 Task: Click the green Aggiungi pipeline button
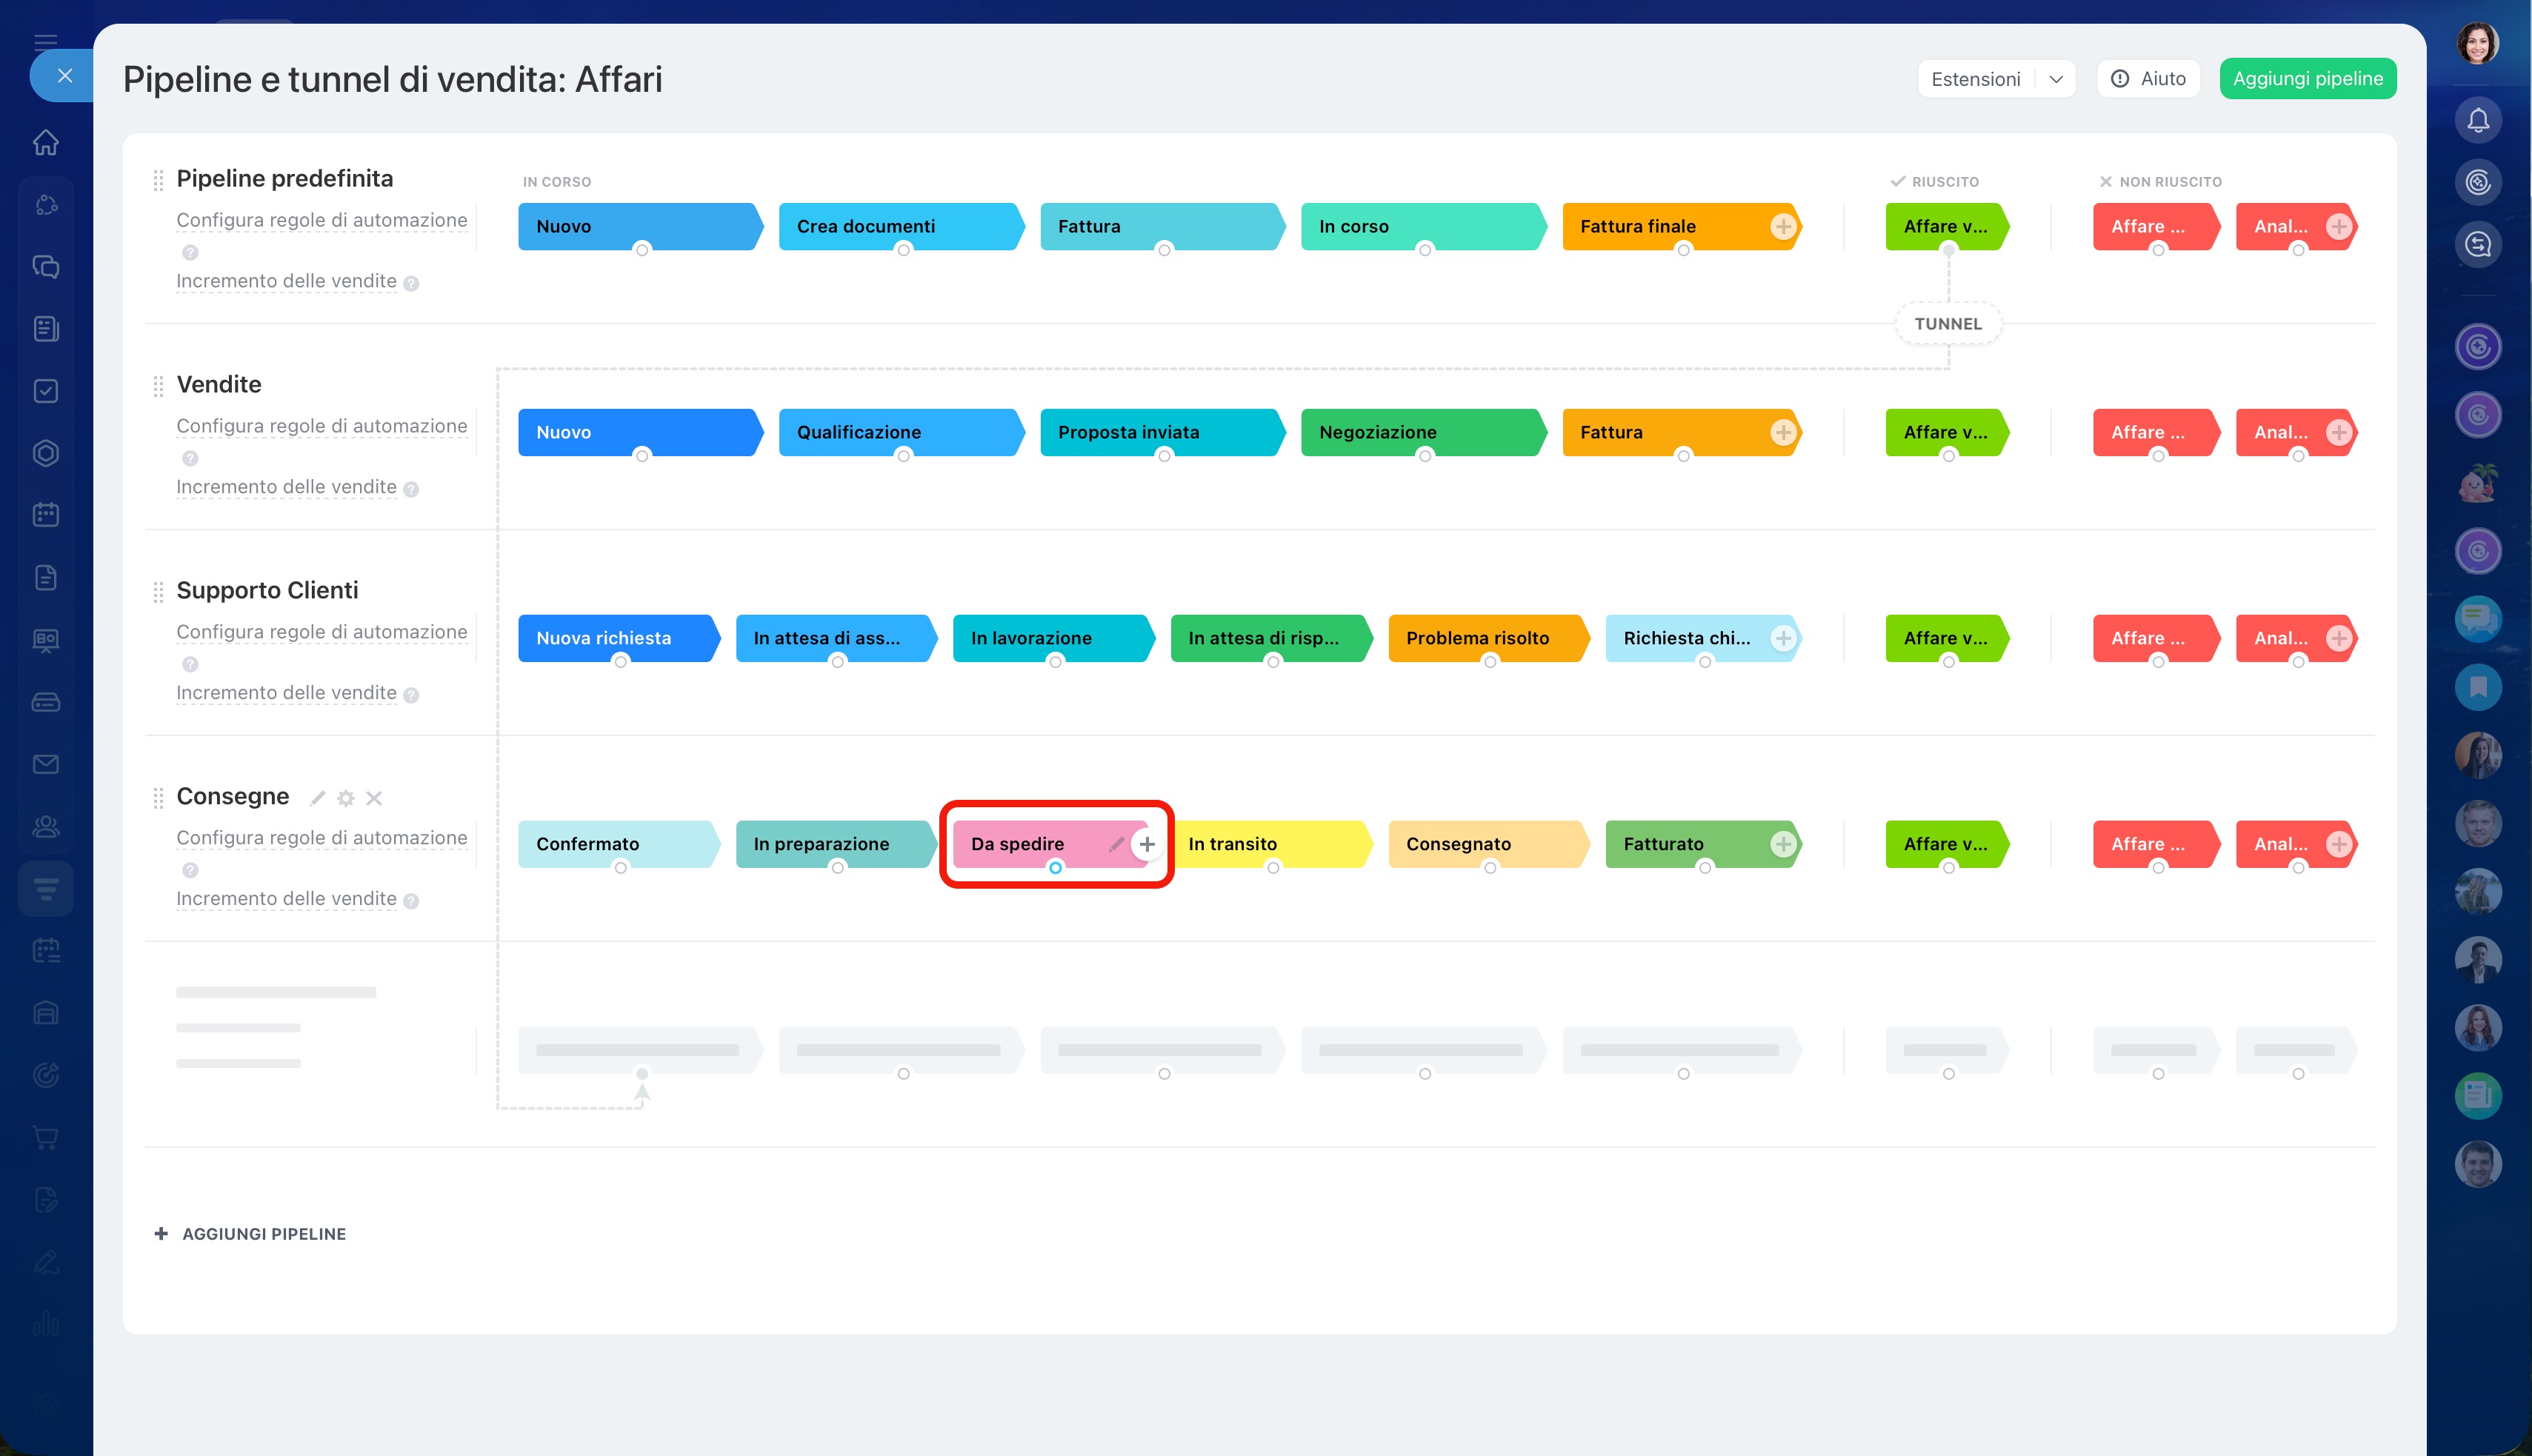click(2308, 79)
